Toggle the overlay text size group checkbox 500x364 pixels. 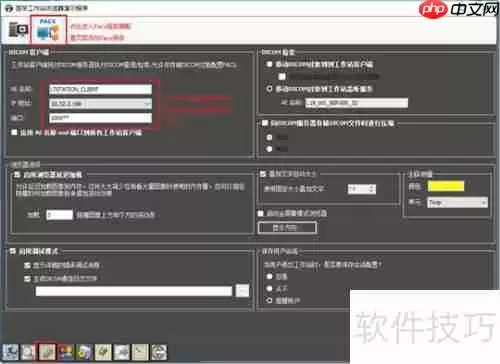point(263,174)
